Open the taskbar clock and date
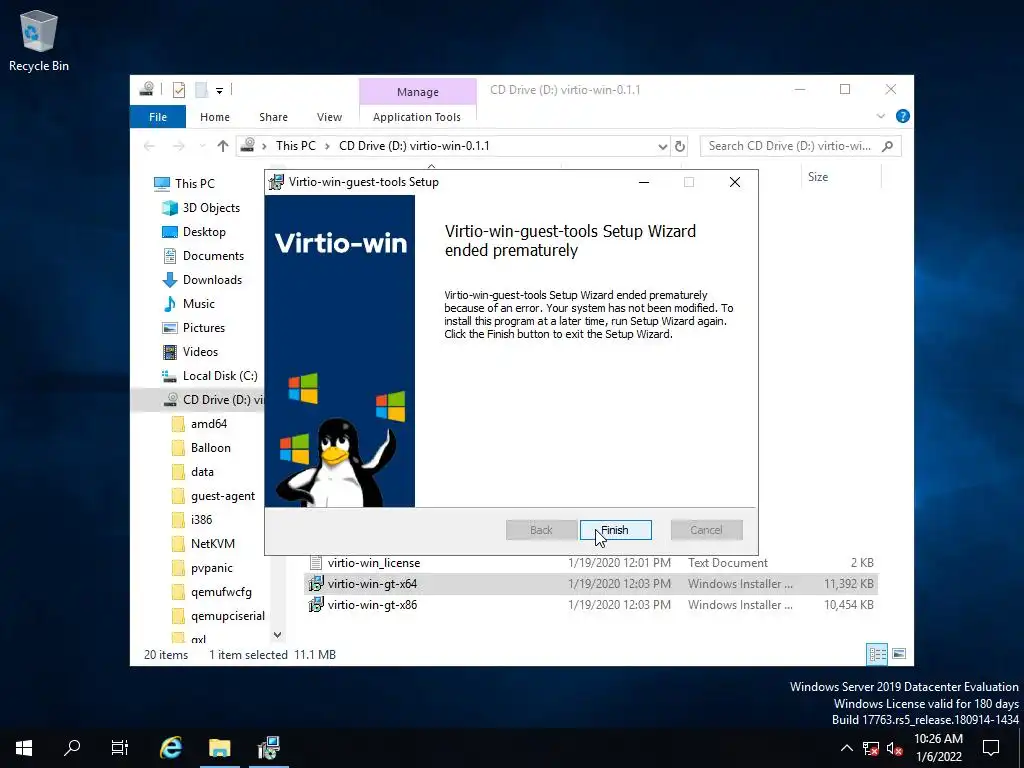 [938, 748]
